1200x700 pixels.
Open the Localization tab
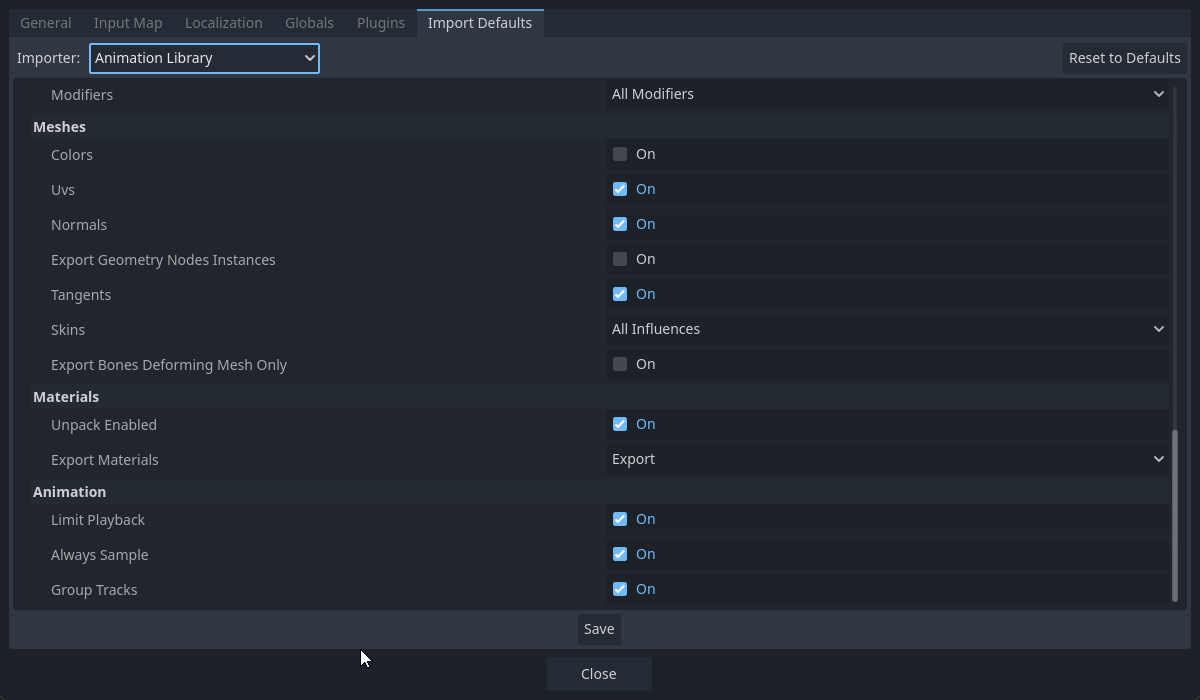coord(223,23)
